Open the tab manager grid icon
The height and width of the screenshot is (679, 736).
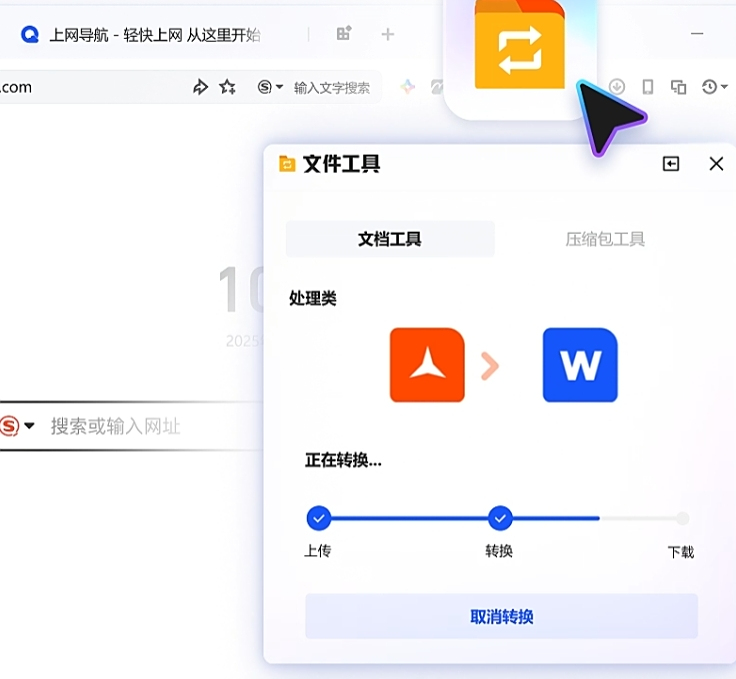(x=344, y=34)
